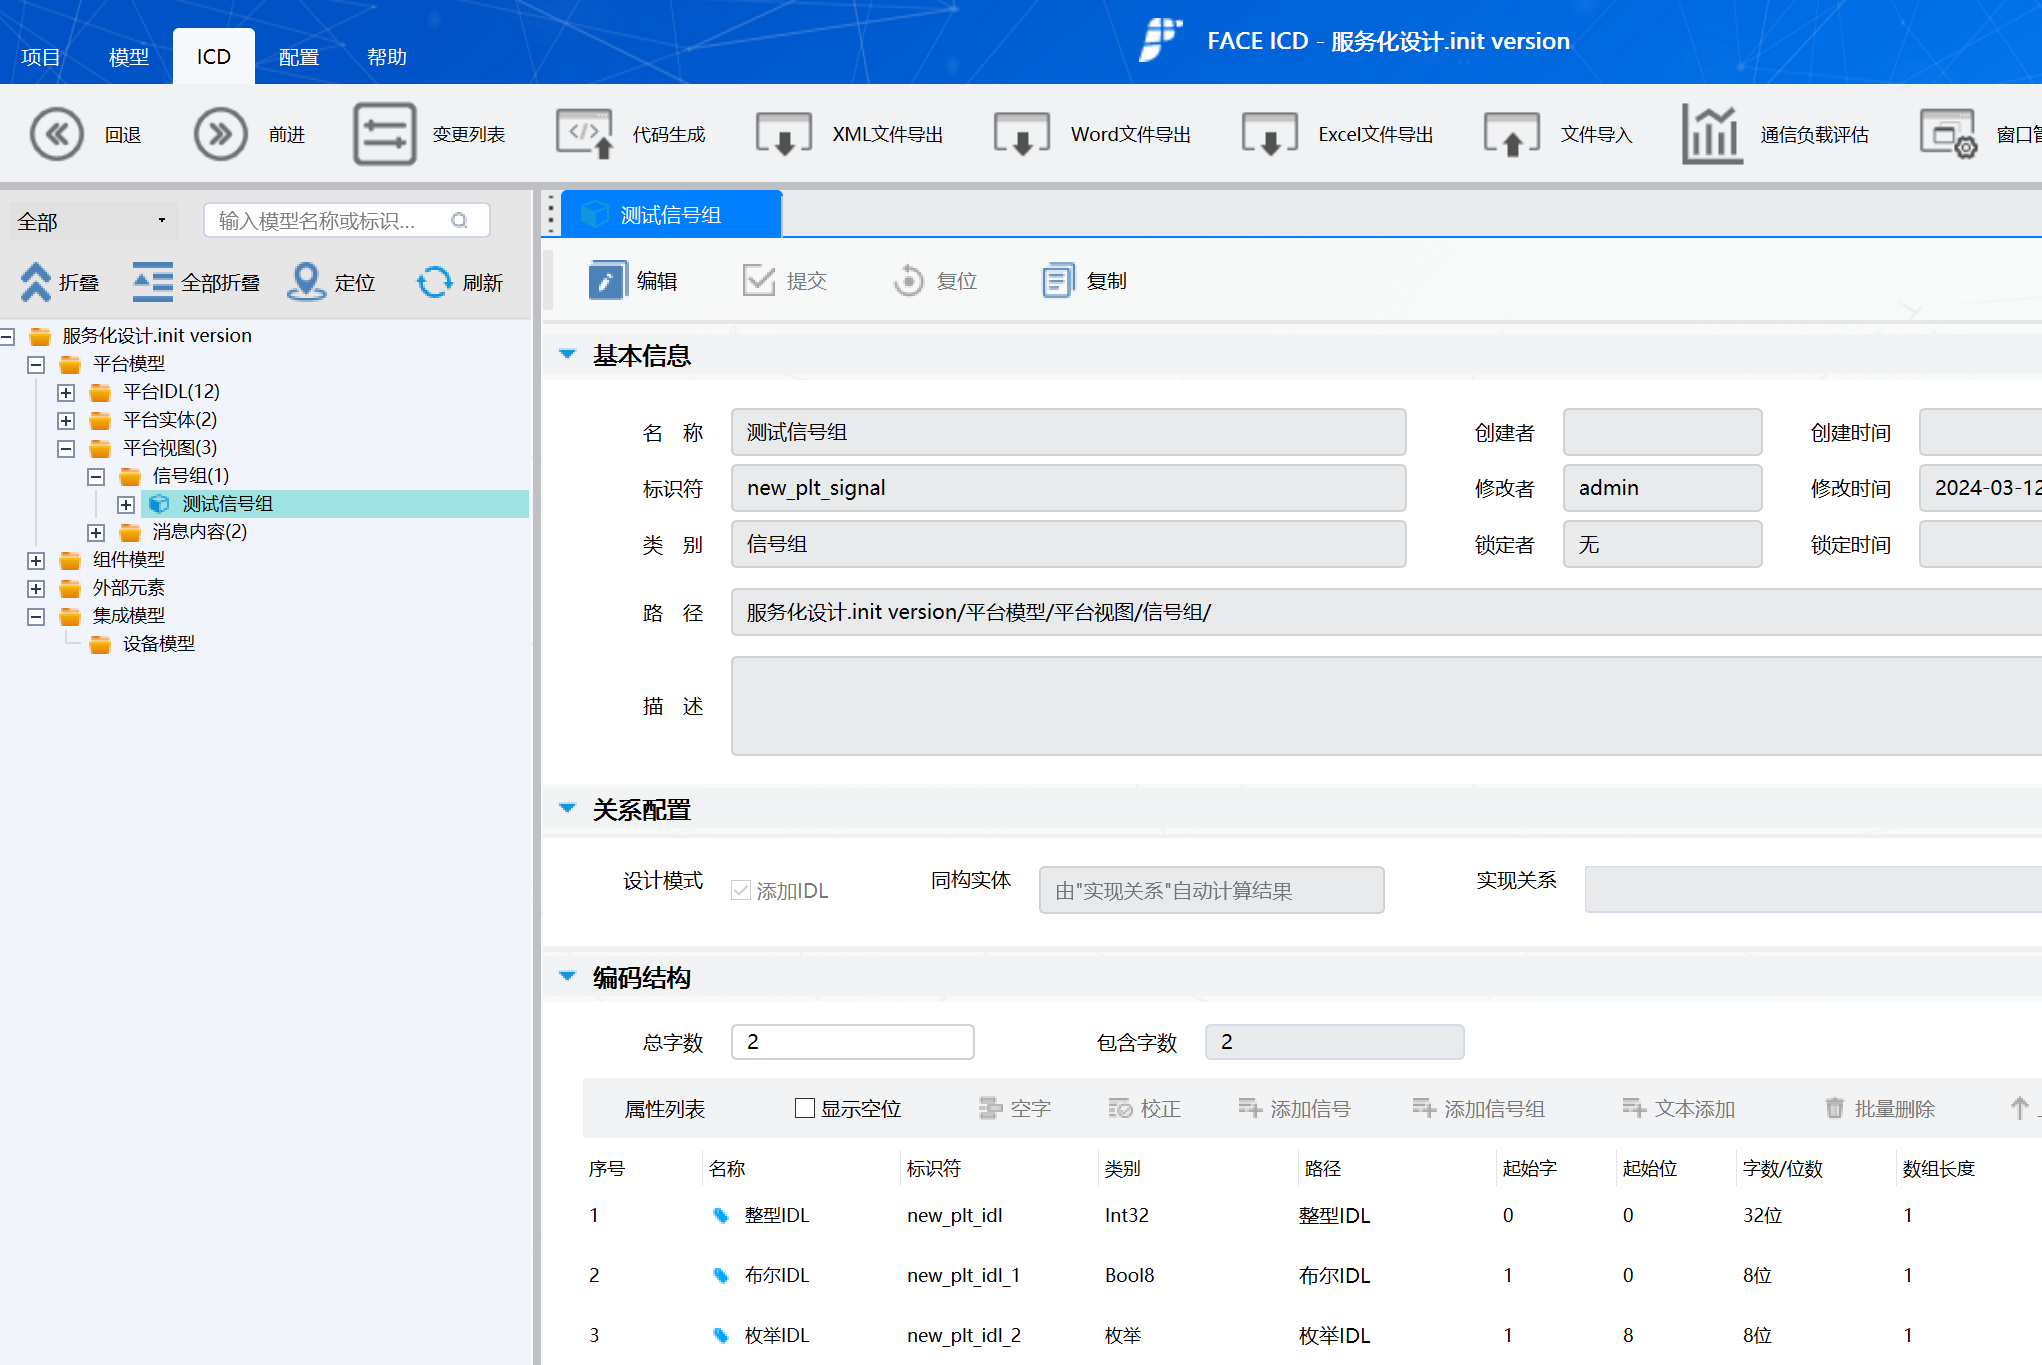Image resolution: width=2042 pixels, height=1365 pixels.
Task: Click the 全部折叠 collapse-all icon
Action: pos(153,282)
